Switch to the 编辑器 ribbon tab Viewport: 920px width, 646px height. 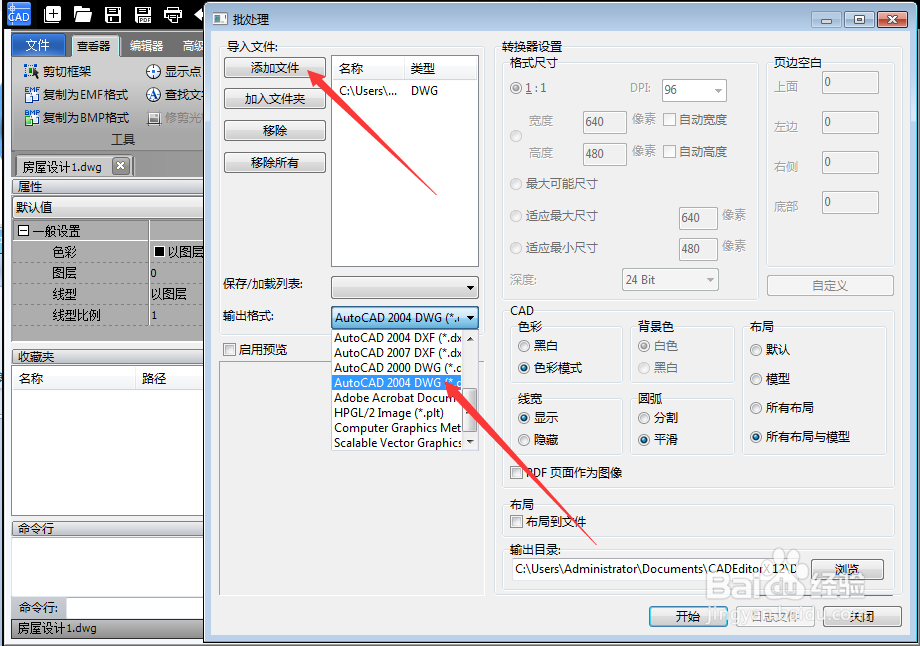click(x=146, y=46)
